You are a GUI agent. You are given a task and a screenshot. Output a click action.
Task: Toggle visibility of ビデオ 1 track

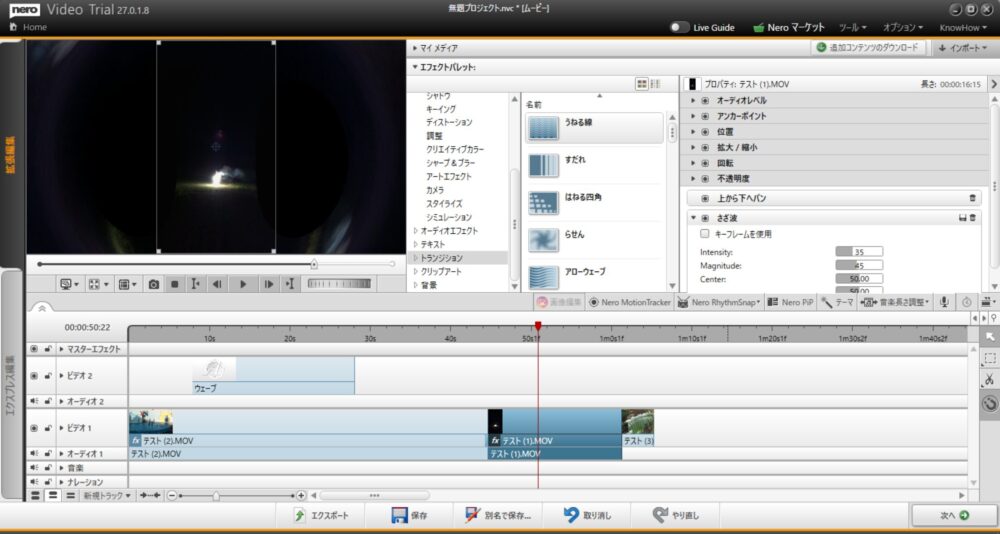(x=34, y=428)
